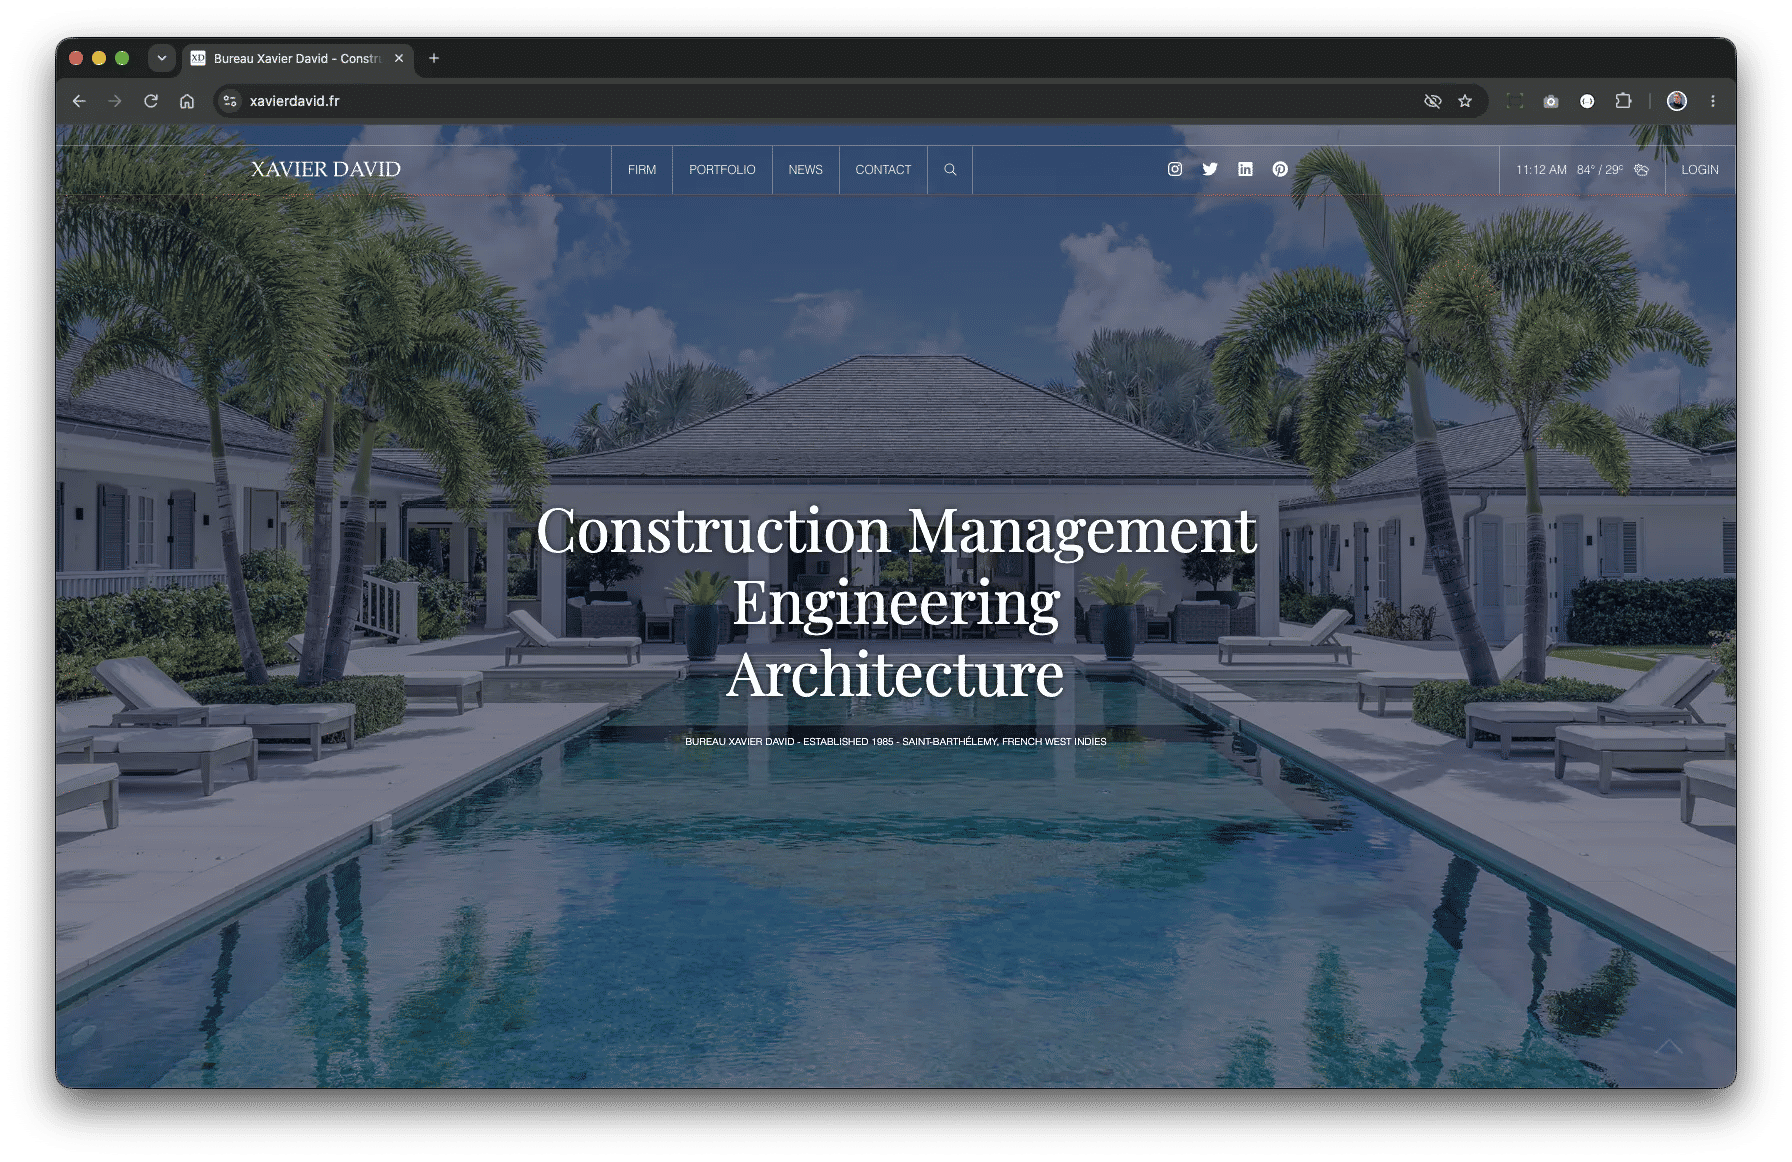
Task: Open the PORTFOLIO menu item
Action: [722, 170]
